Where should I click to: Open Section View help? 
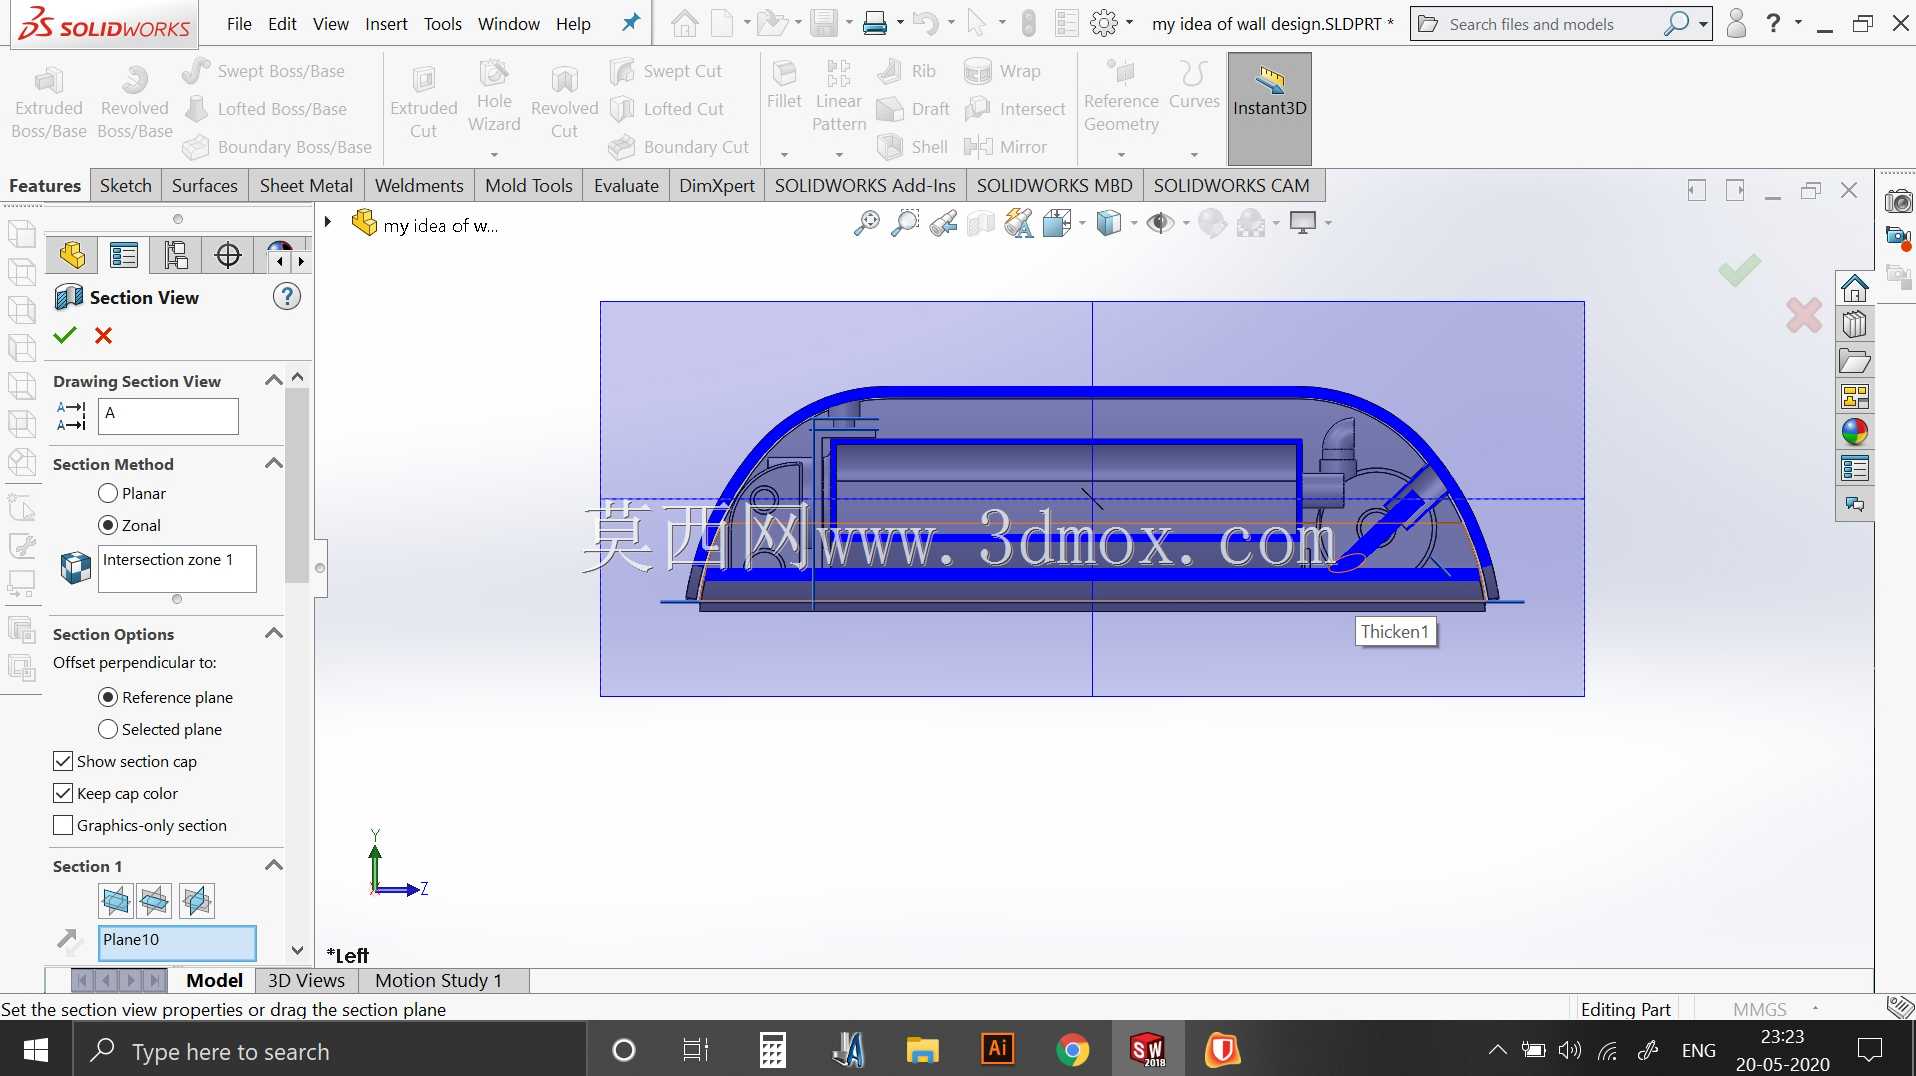pyautogui.click(x=287, y=297)
